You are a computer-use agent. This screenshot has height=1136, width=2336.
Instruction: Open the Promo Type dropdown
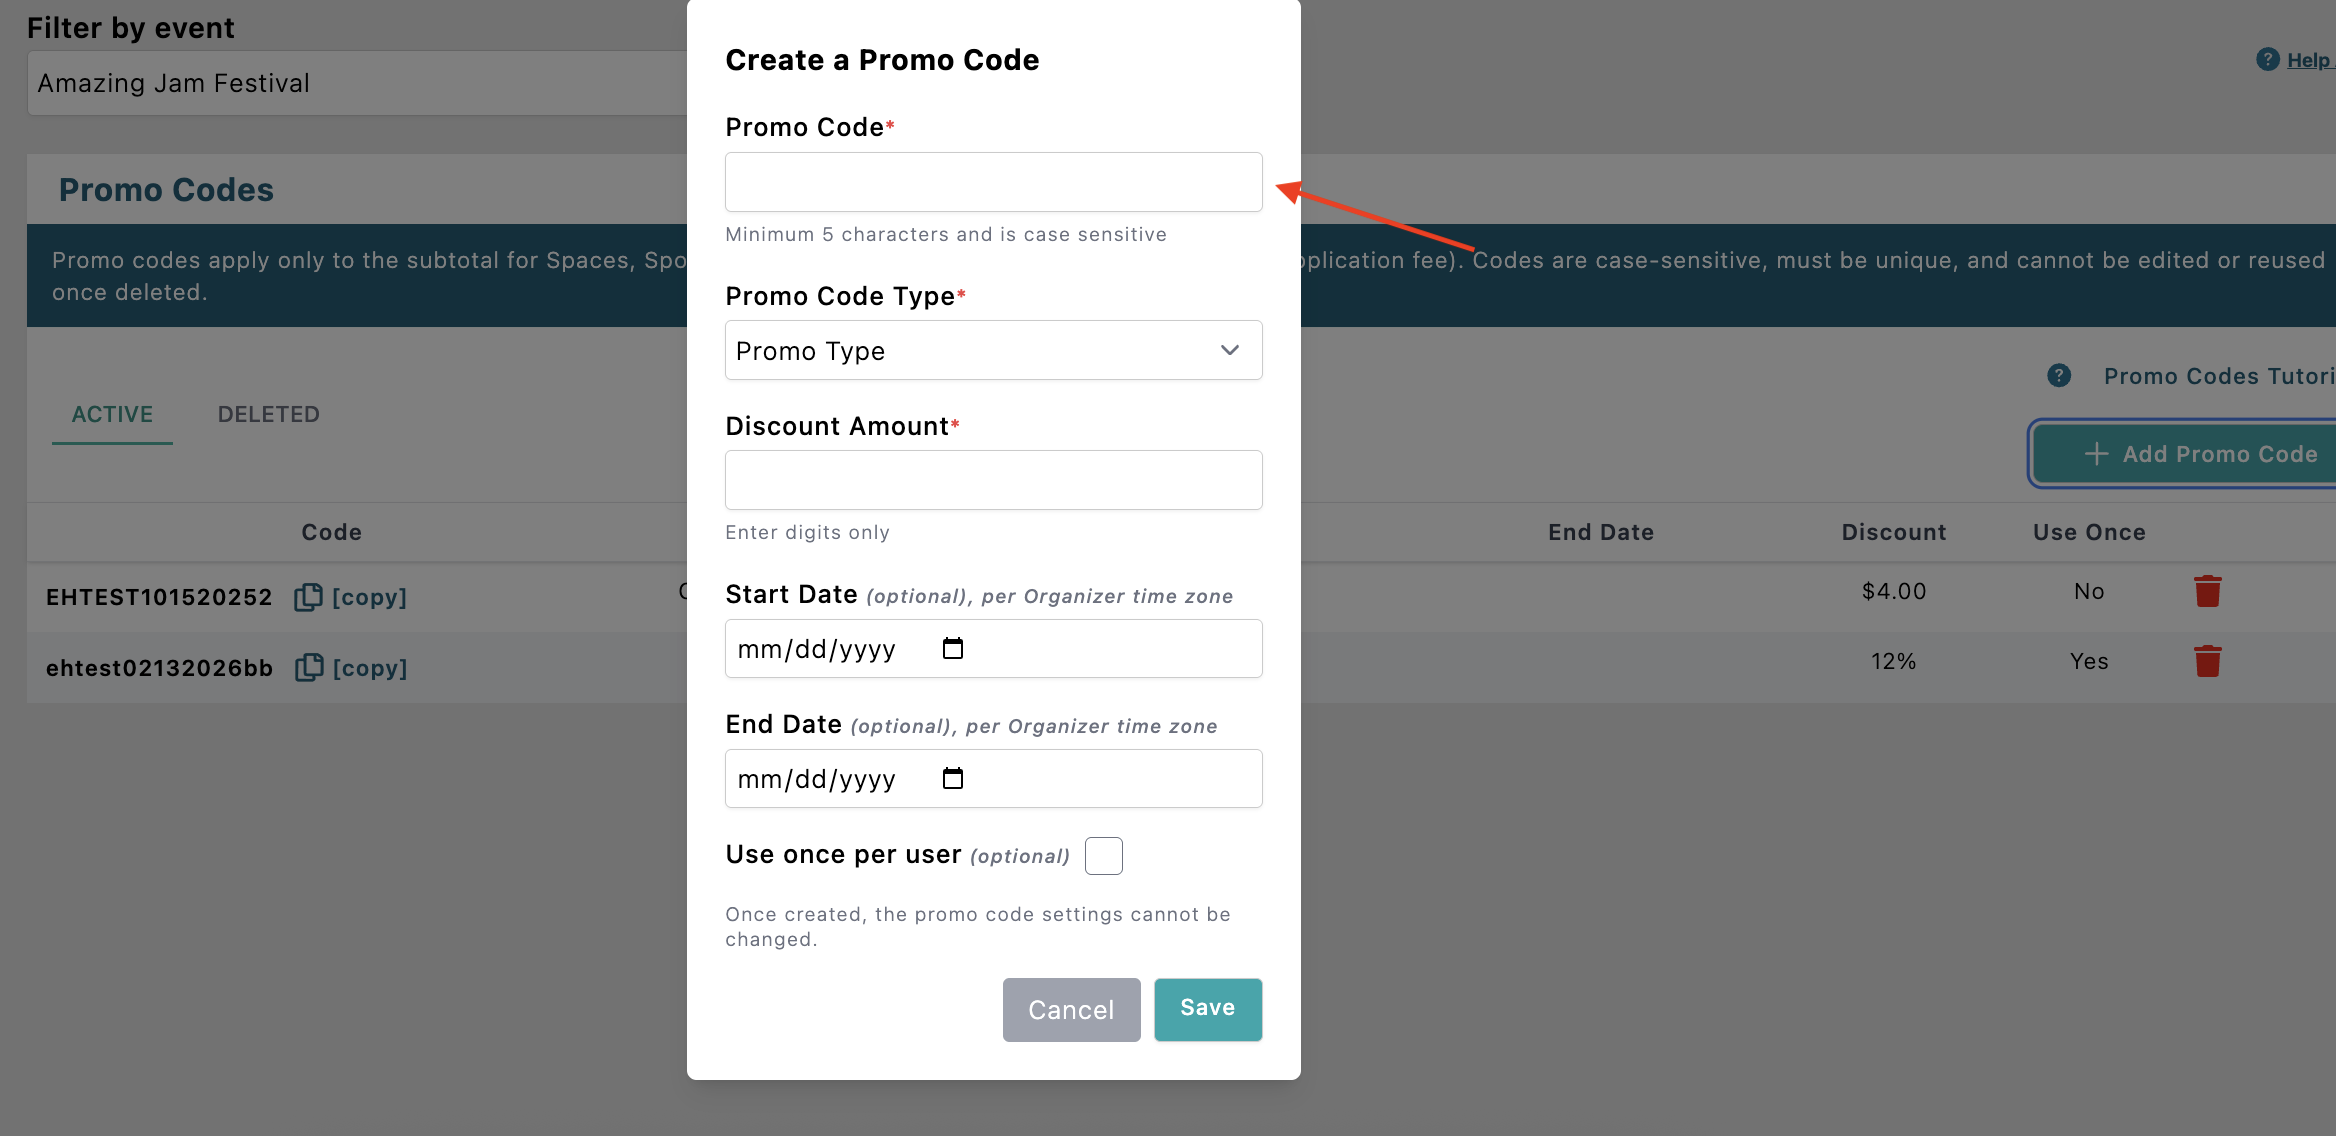click(993, 350)
